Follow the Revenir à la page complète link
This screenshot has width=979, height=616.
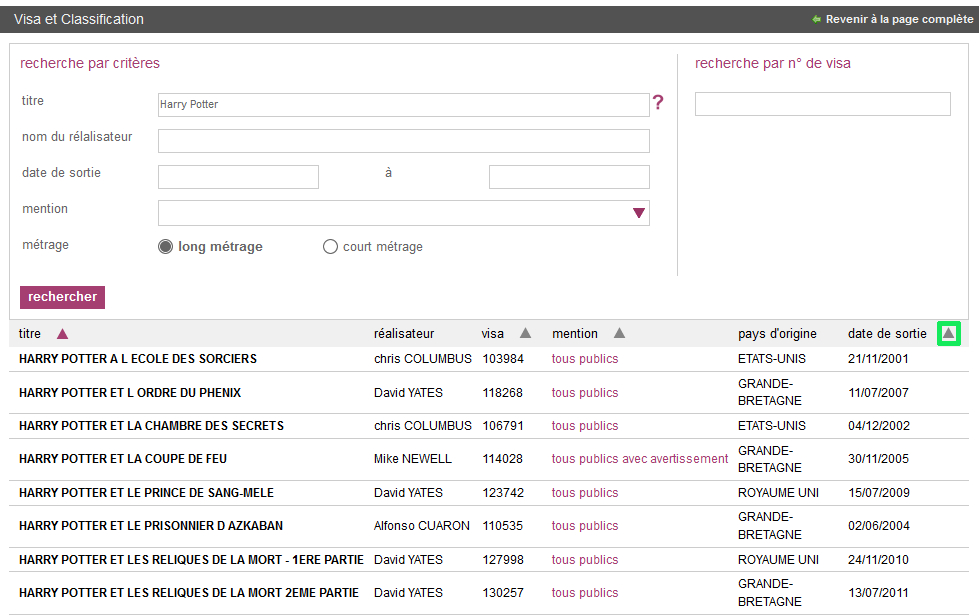898,19
